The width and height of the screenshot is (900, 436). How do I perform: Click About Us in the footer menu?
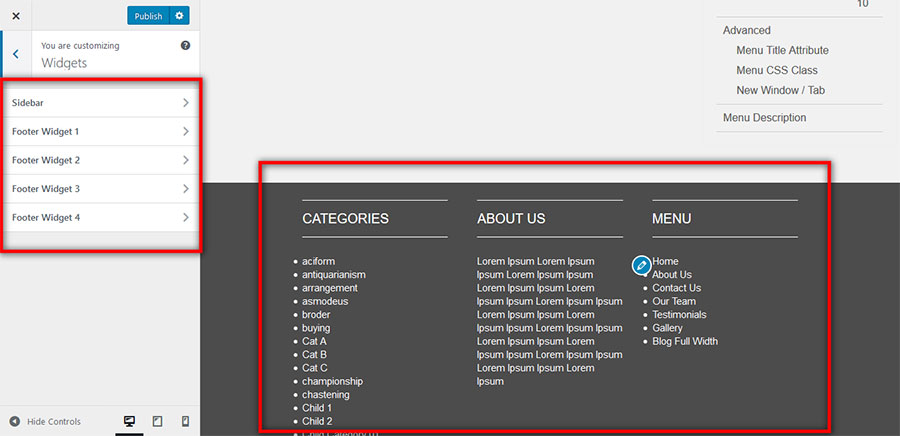point(672,275)
